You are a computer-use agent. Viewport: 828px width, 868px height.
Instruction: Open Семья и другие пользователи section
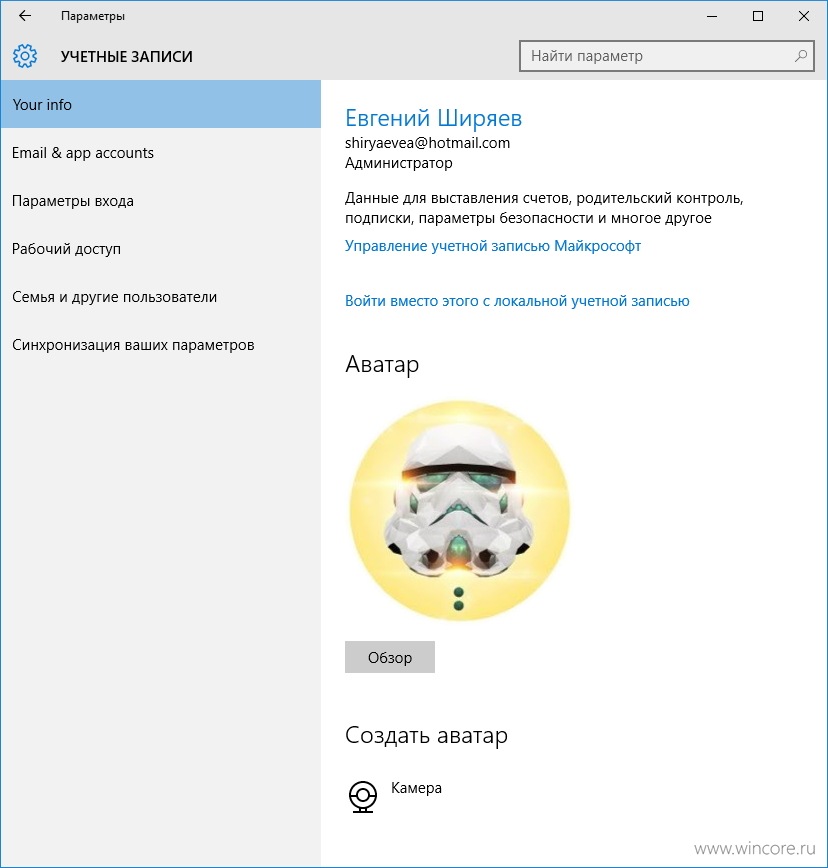[161, 297]
